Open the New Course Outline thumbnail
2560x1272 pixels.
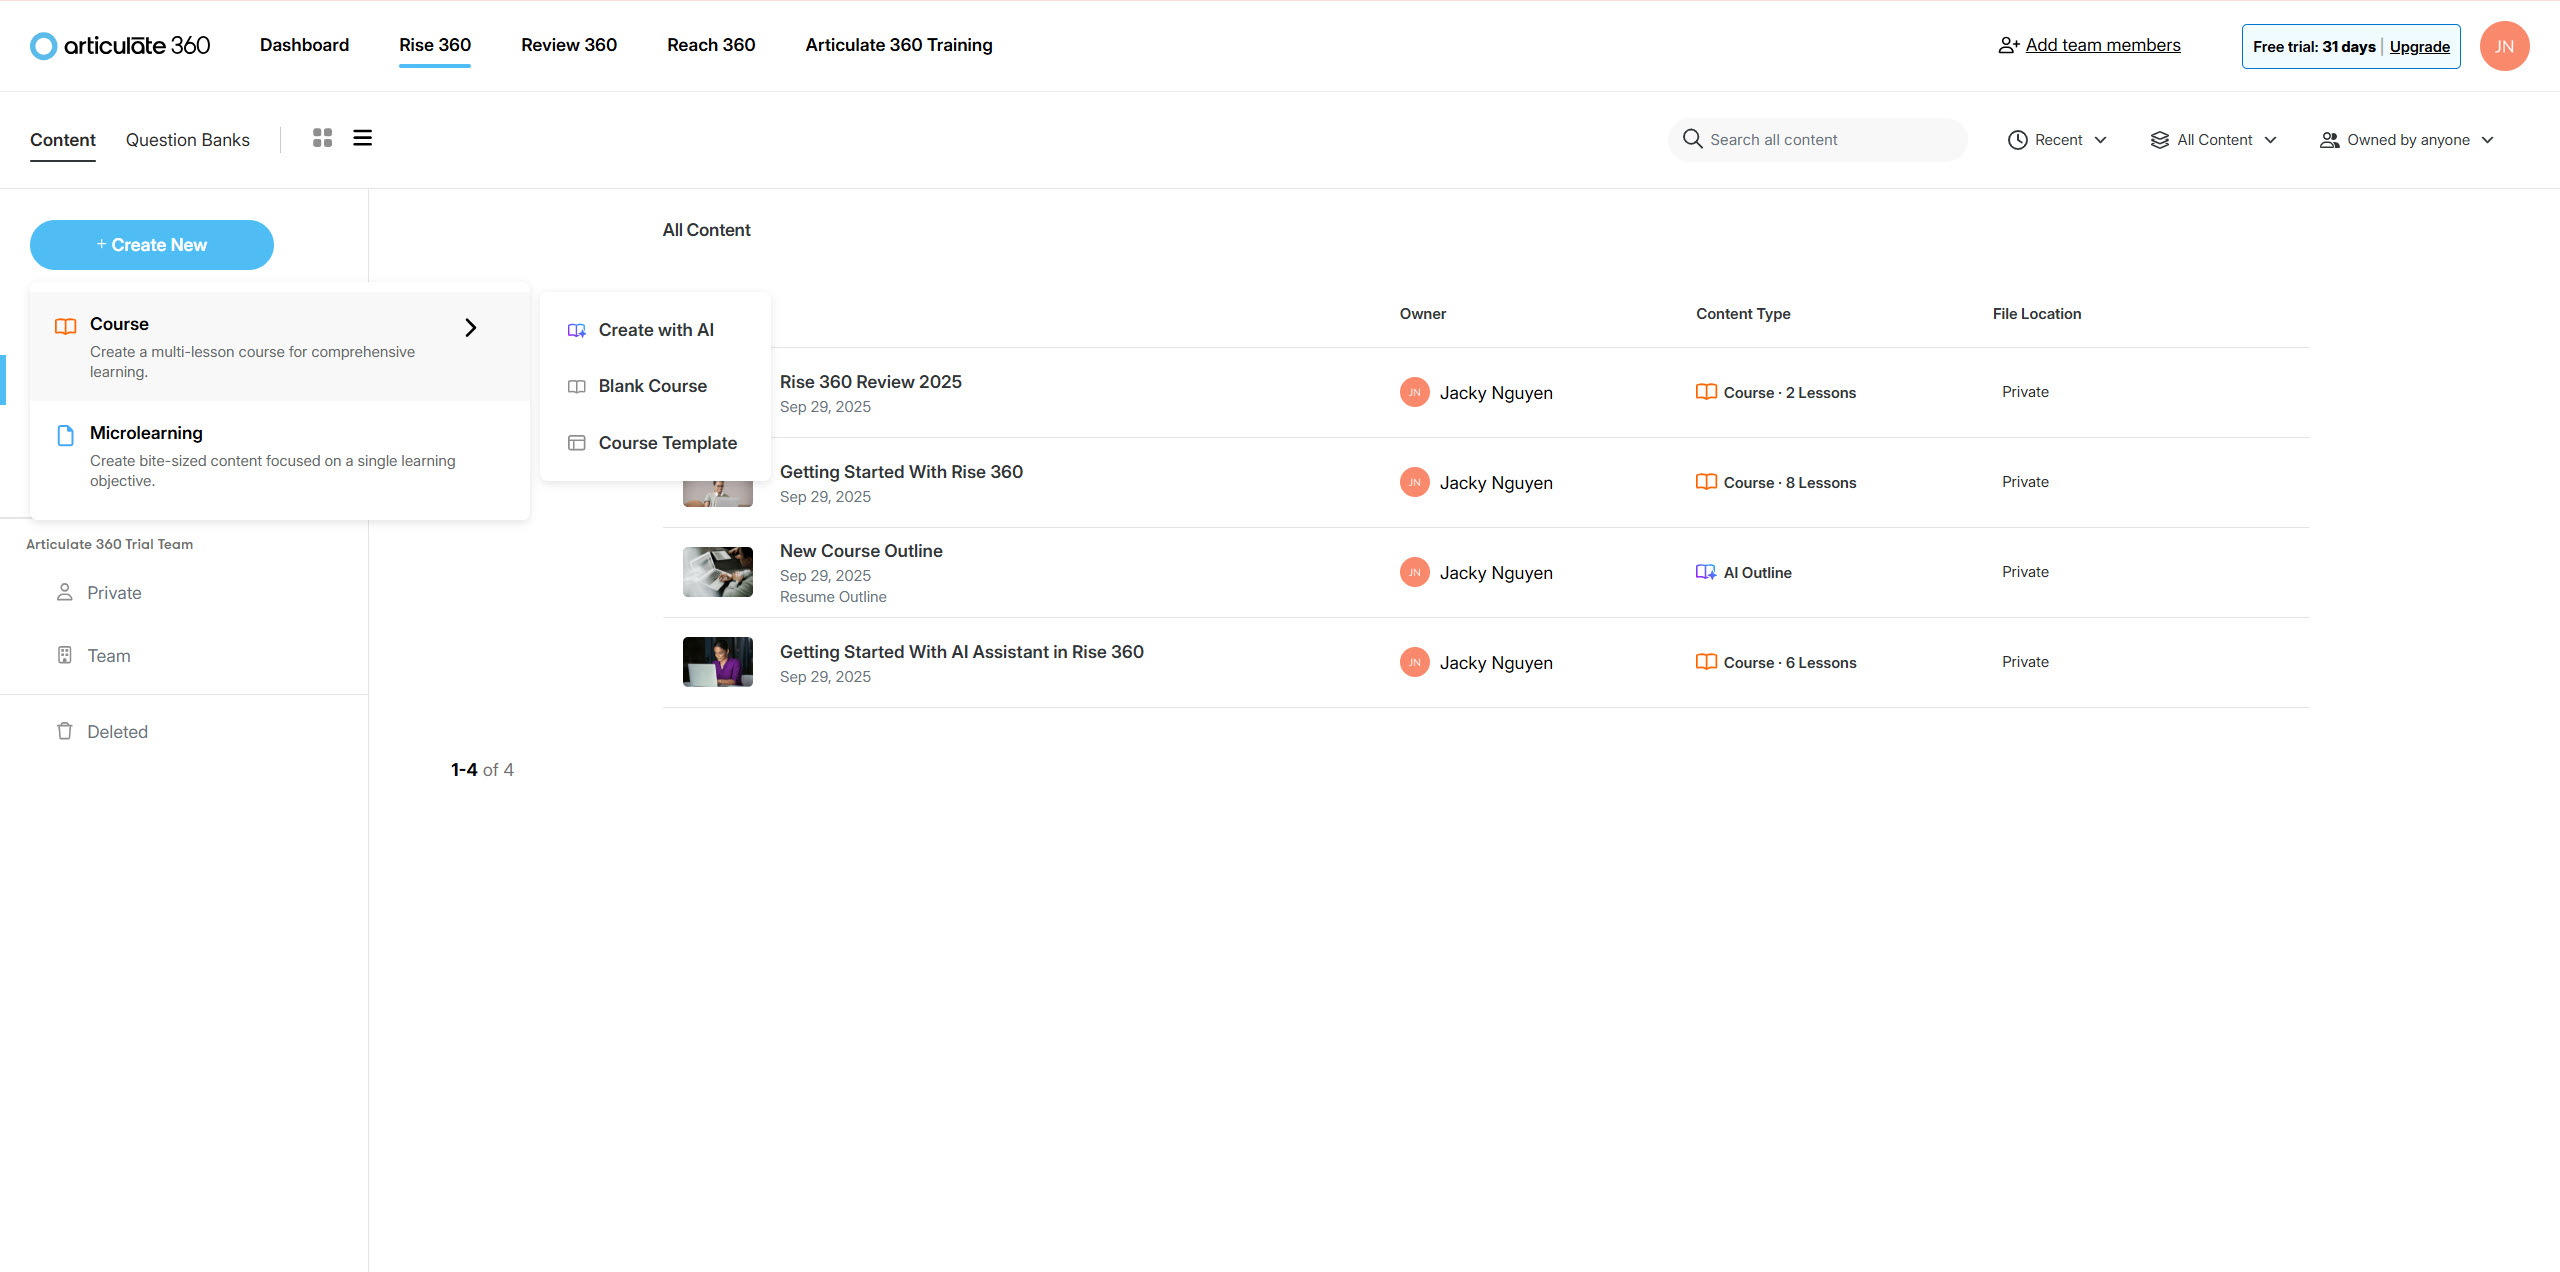717,572
